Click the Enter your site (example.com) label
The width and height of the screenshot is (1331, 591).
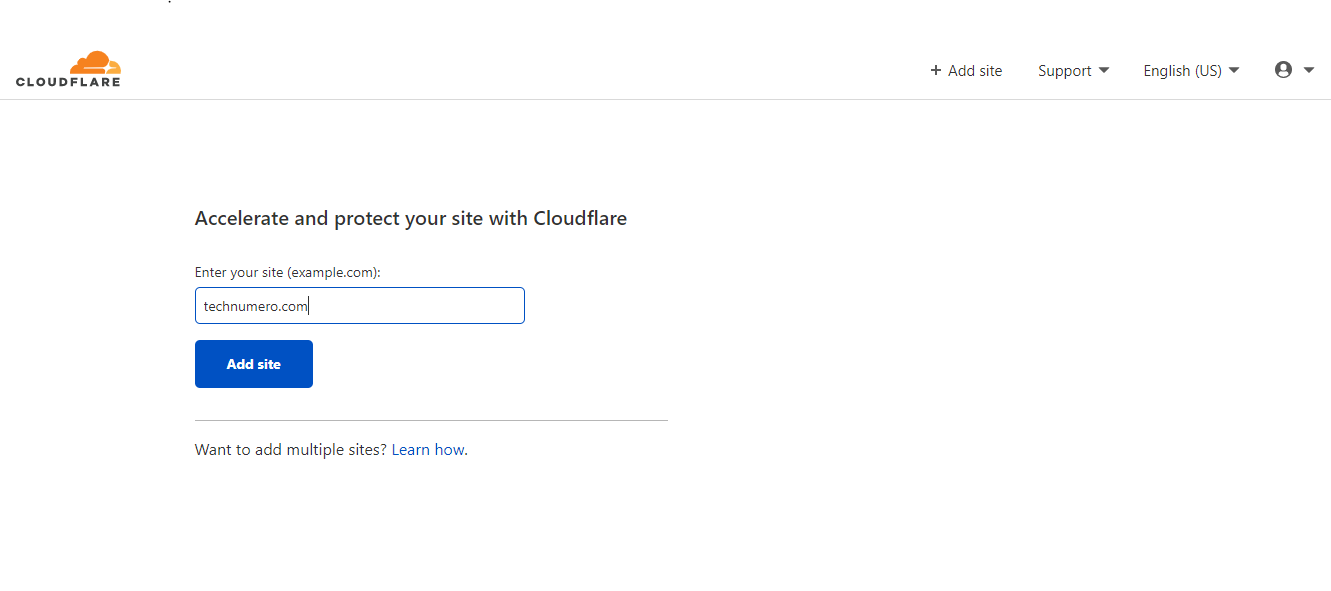click(x=288, y=272)
